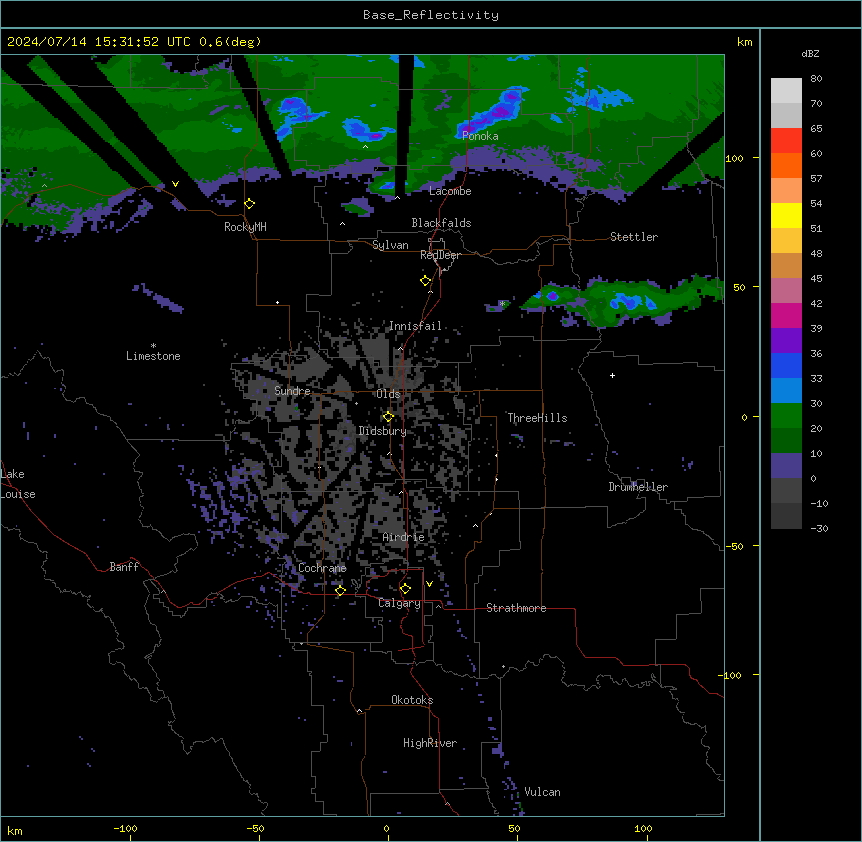Click the bright yellow 51-54 dBZ swatch
The image size is (862, 842).
(786, 215)
